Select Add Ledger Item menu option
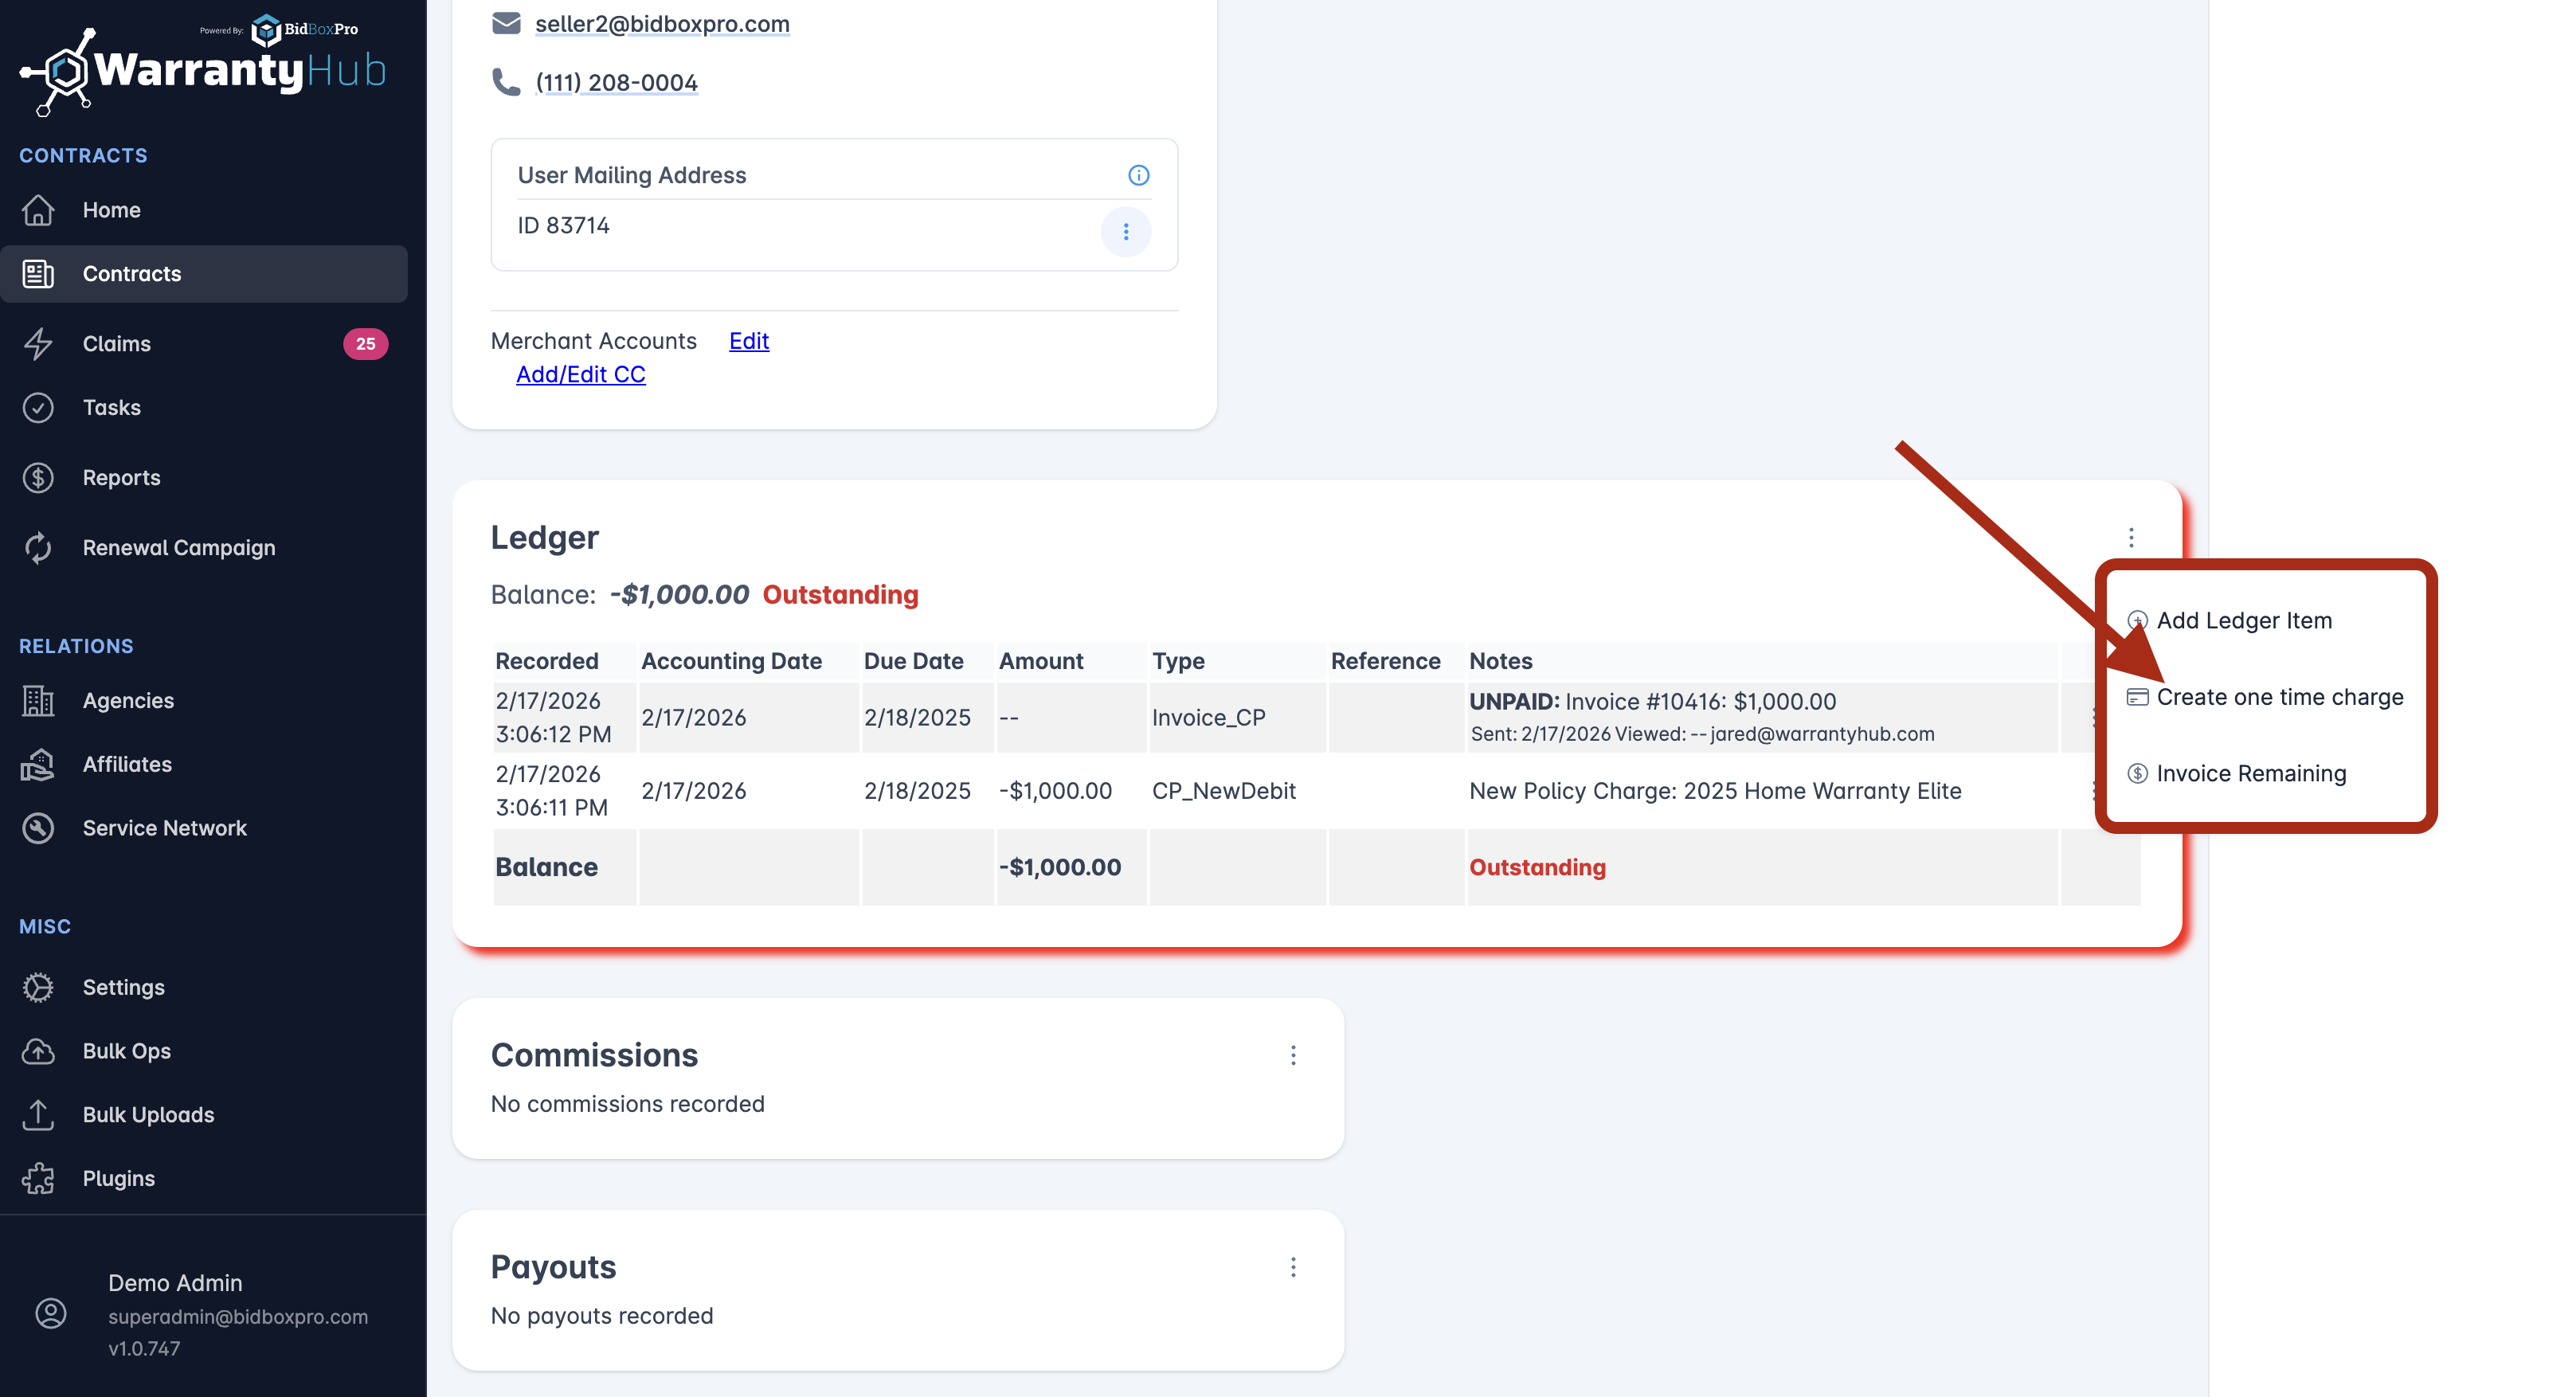 2243,620
